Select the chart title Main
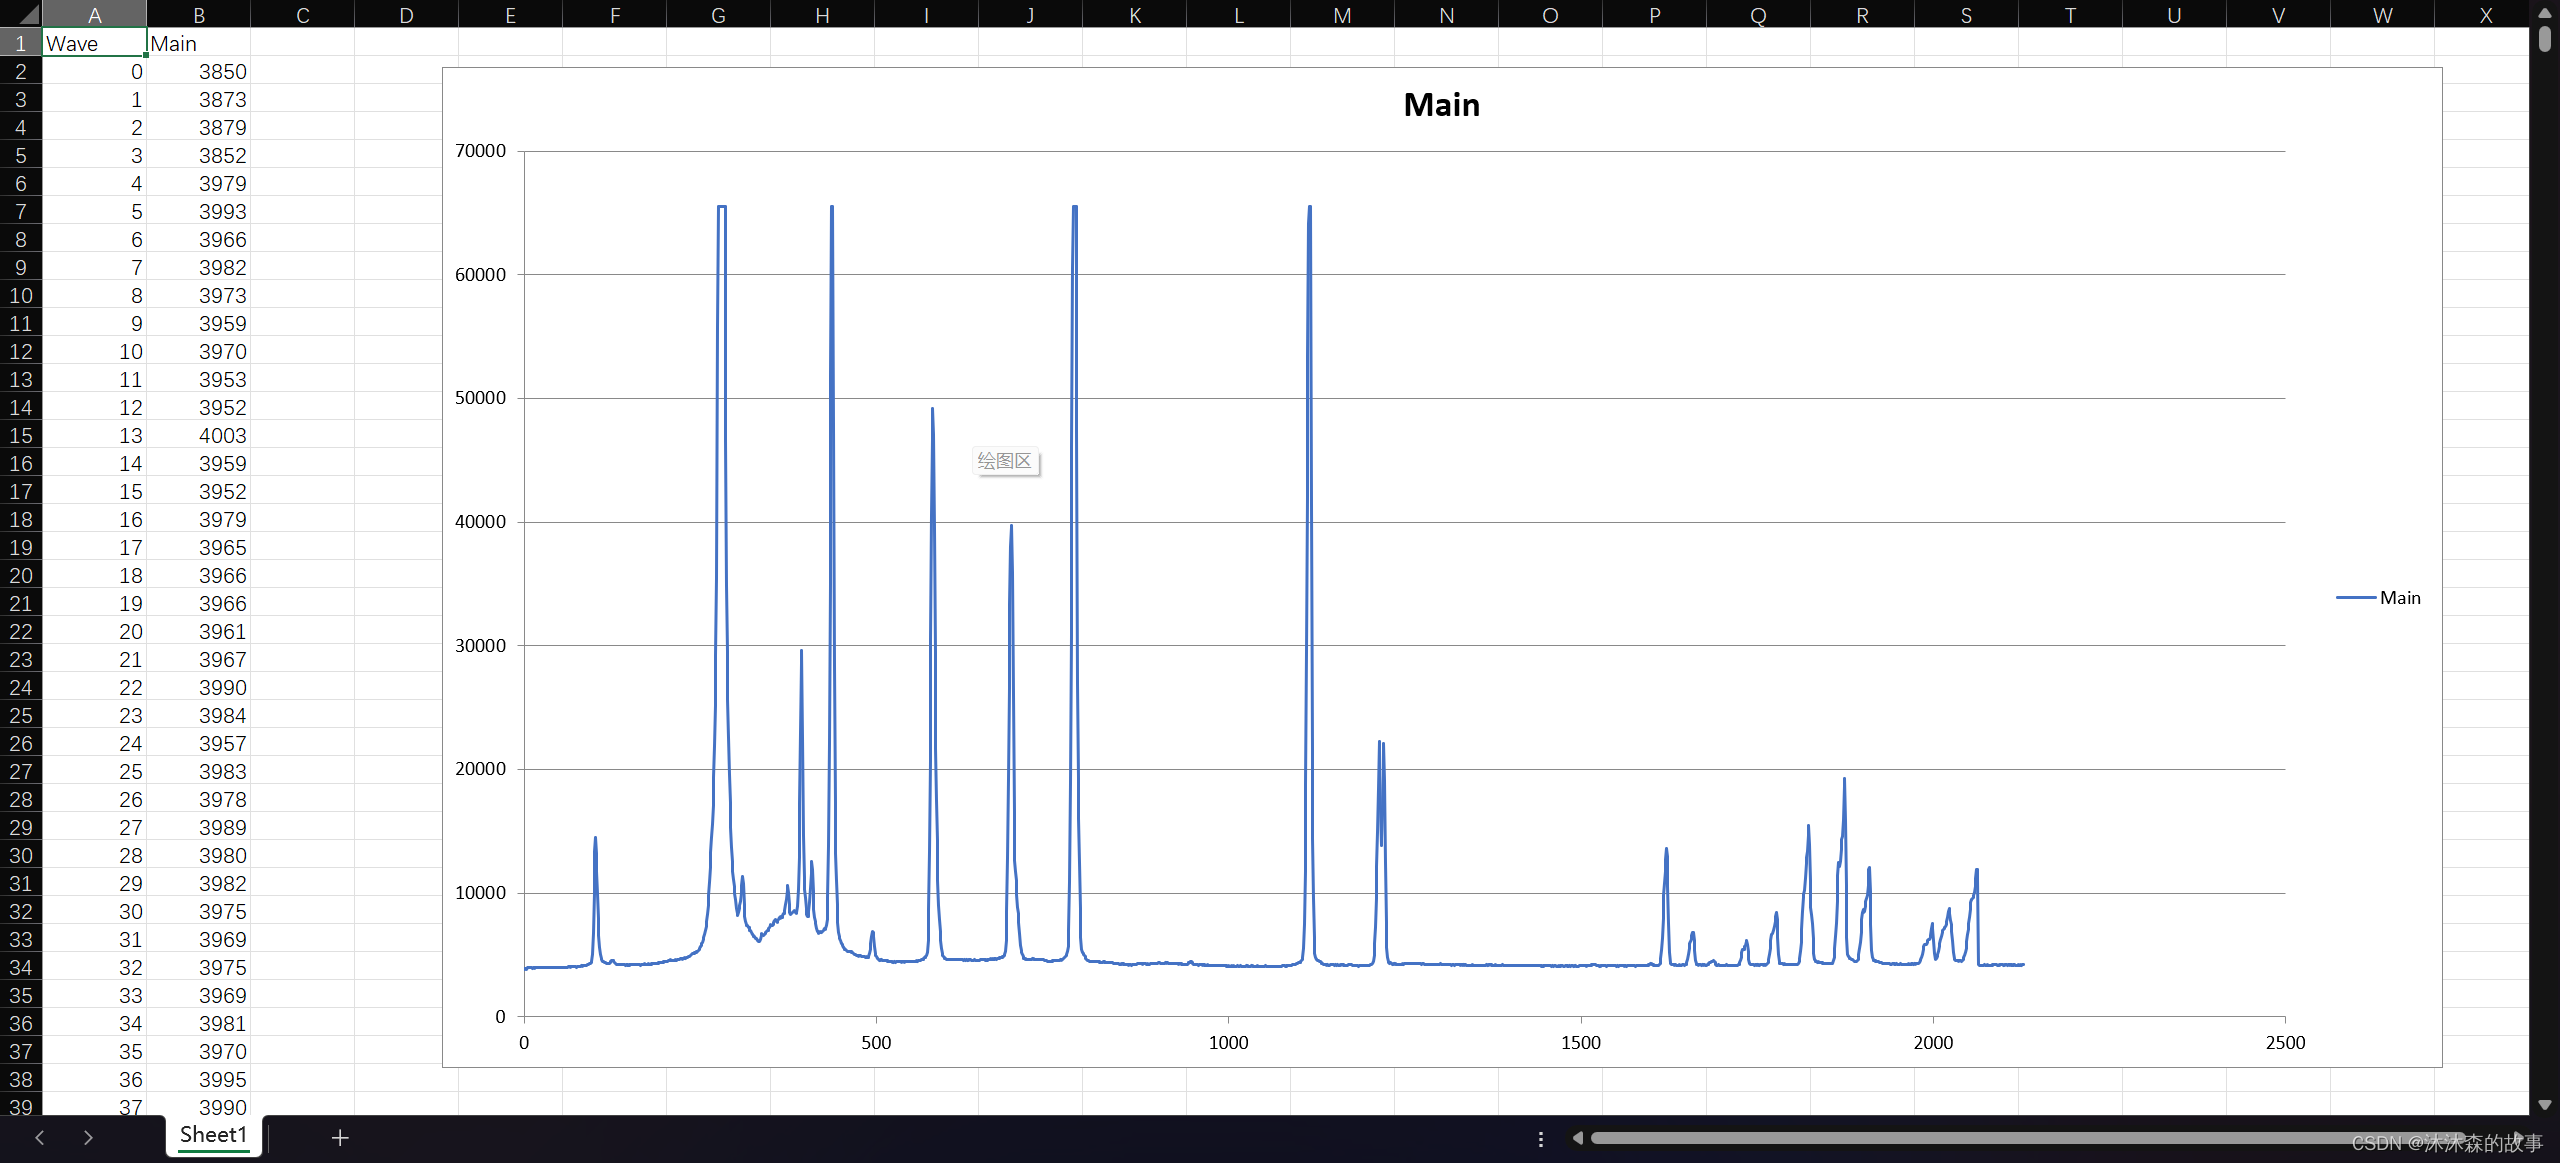 (x=1441, y=105)
